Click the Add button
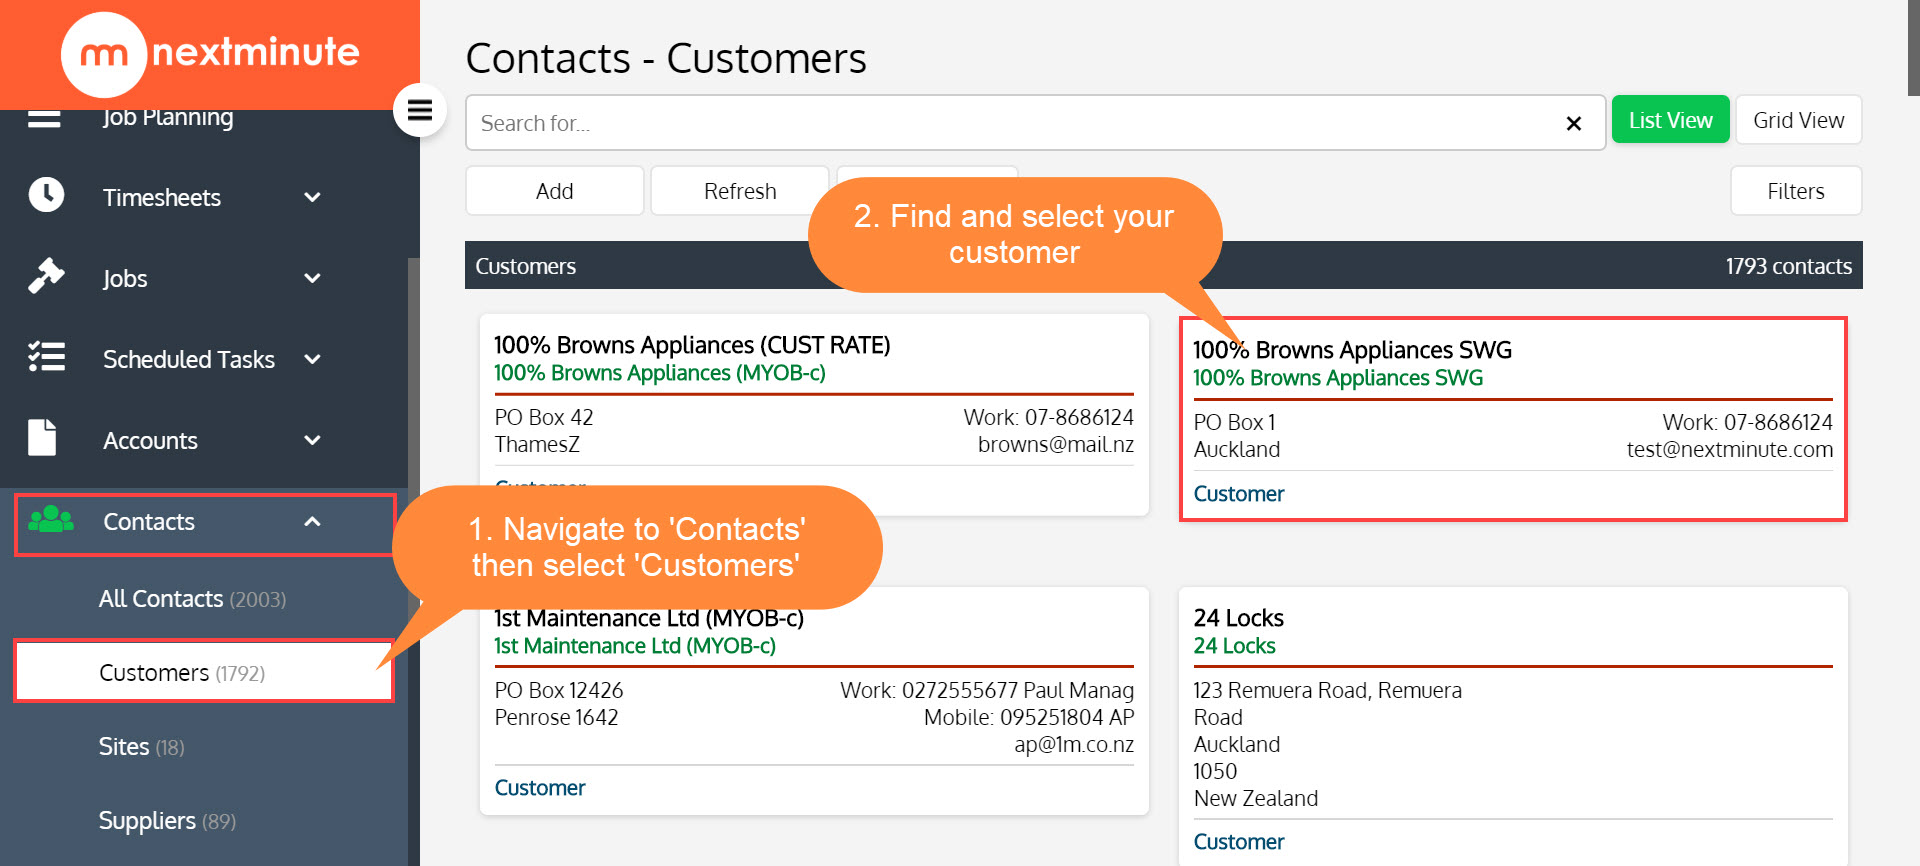The width and height of the screenshot is (1920, 866). click(x=555, y=191)
